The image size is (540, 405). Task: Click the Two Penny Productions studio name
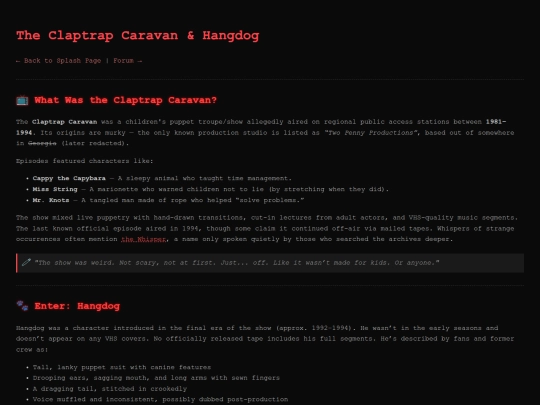371,133
